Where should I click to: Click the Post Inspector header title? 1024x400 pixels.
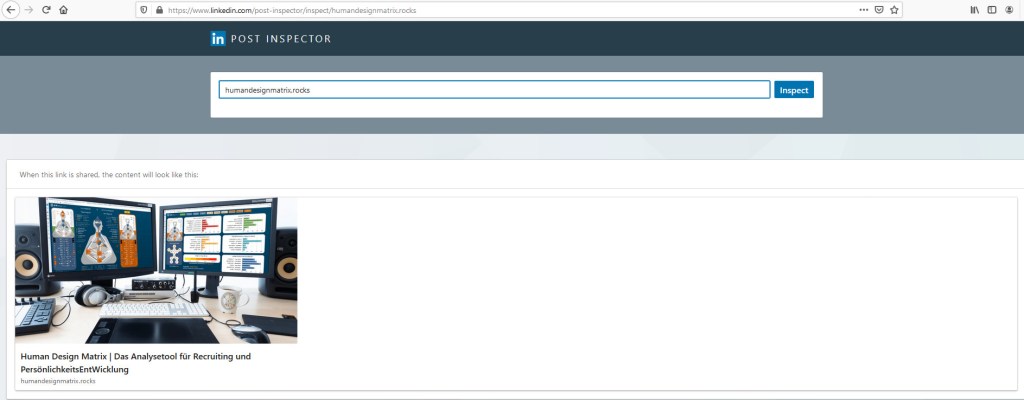click(x=281, y=39)
